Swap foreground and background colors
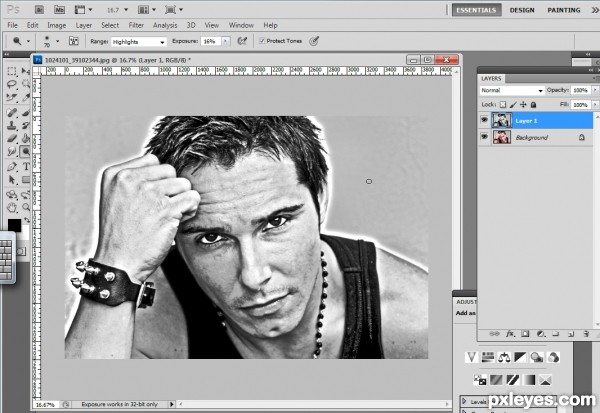This screenshot has height=413, width=600. (27, 220)
